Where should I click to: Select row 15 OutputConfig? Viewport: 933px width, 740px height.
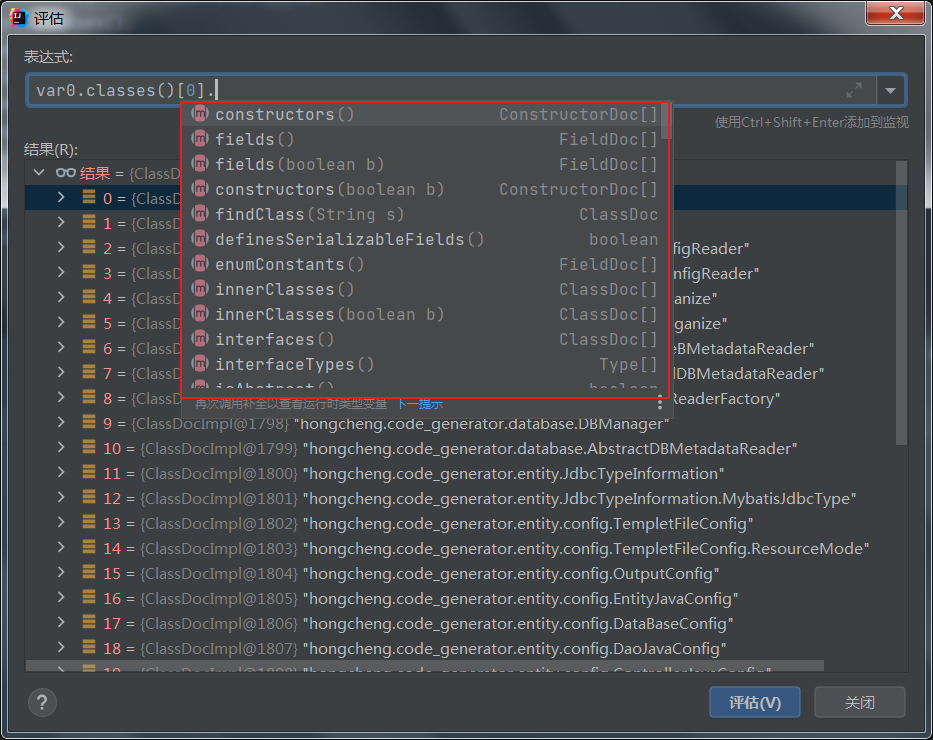[x=460, y=573]
